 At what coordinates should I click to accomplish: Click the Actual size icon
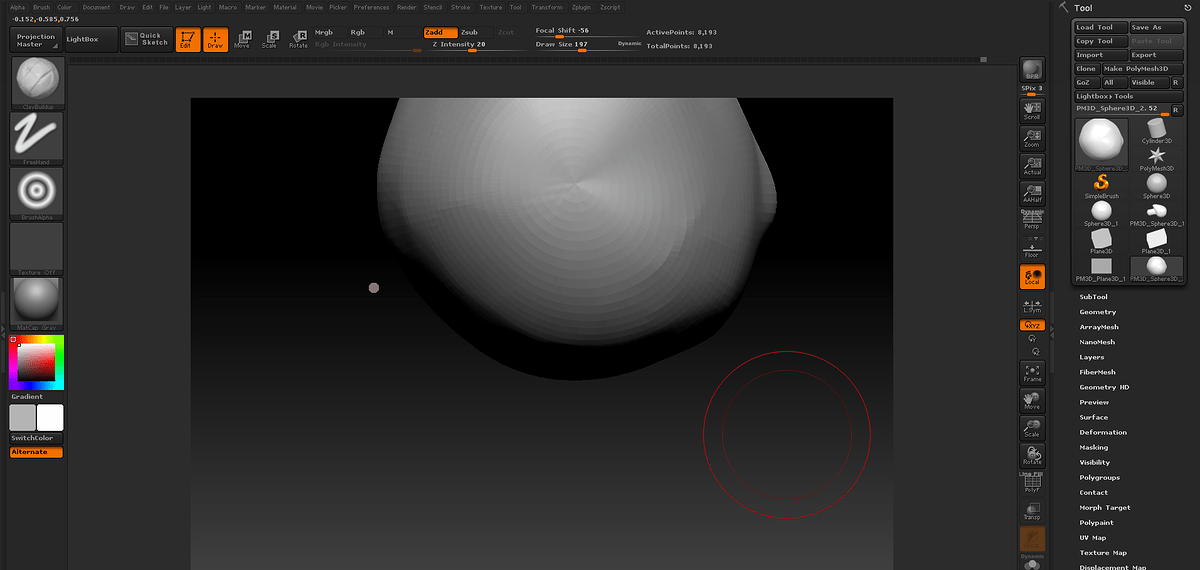click(1032, 166)
